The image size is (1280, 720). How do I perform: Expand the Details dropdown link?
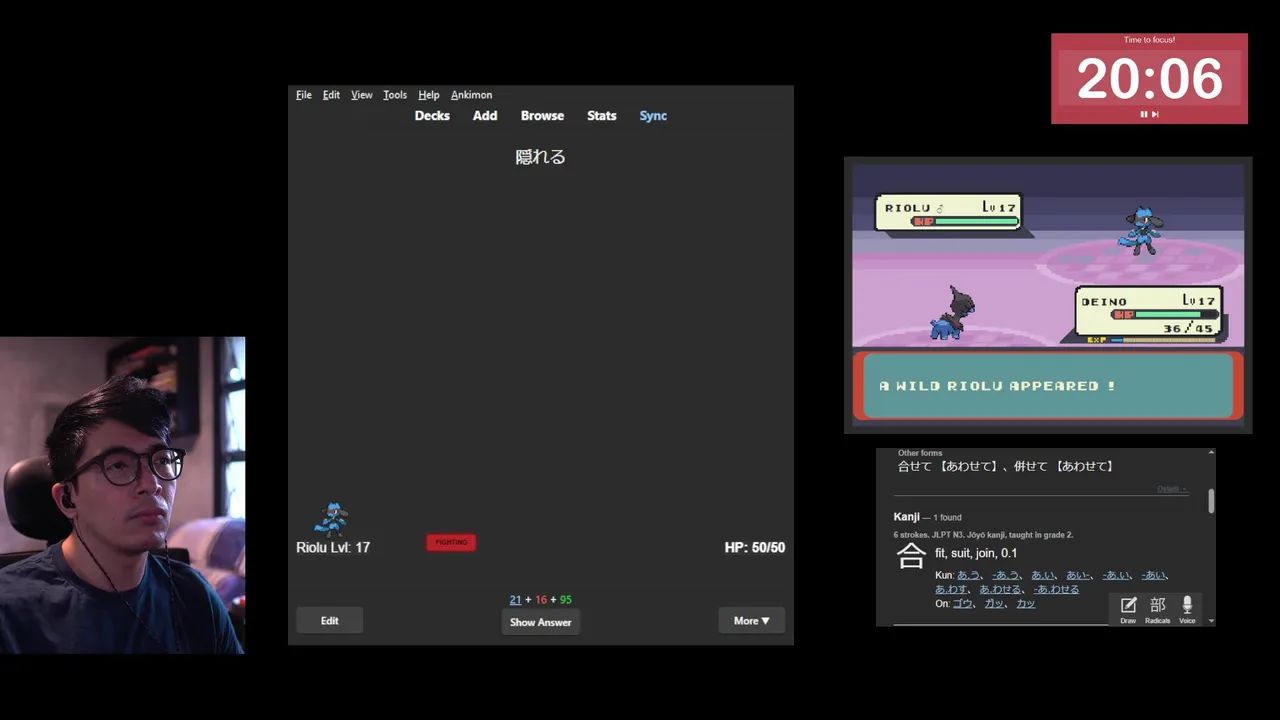coord(1172,489)
